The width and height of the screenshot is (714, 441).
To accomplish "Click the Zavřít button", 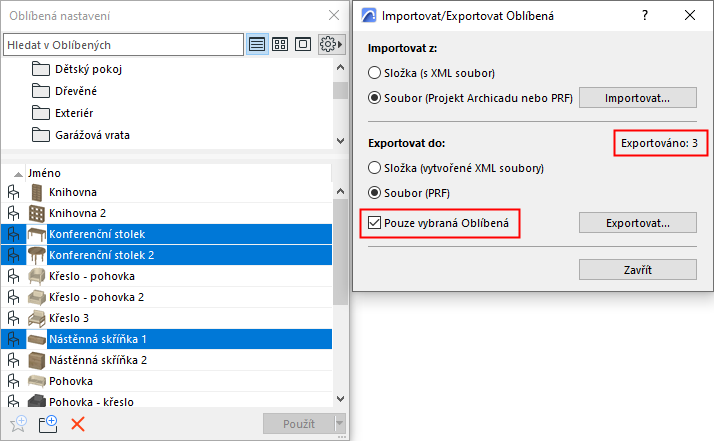I will (637, 270).
